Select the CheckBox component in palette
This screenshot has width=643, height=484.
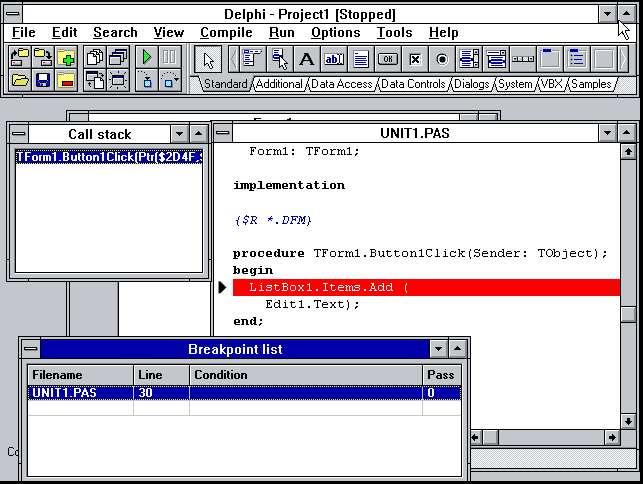click(x=415, y=58)
